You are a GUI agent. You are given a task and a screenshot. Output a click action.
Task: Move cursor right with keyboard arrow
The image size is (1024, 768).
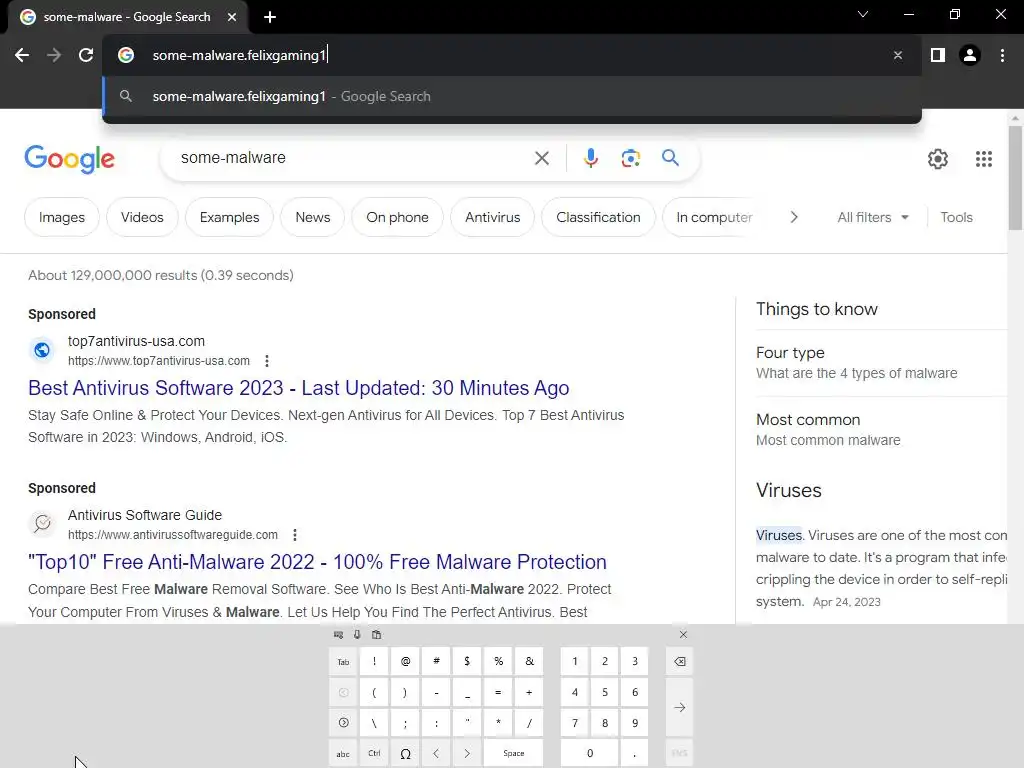467,754
